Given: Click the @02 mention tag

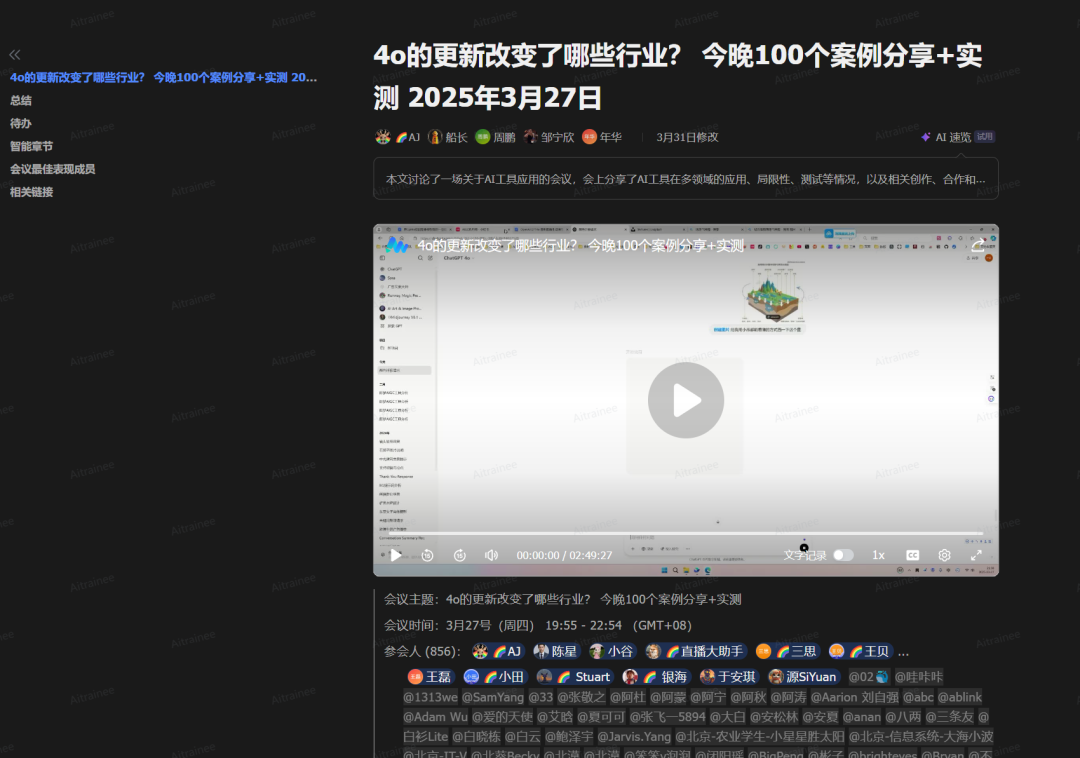Looking at the screenshot, I should click(x=869, y=677).
